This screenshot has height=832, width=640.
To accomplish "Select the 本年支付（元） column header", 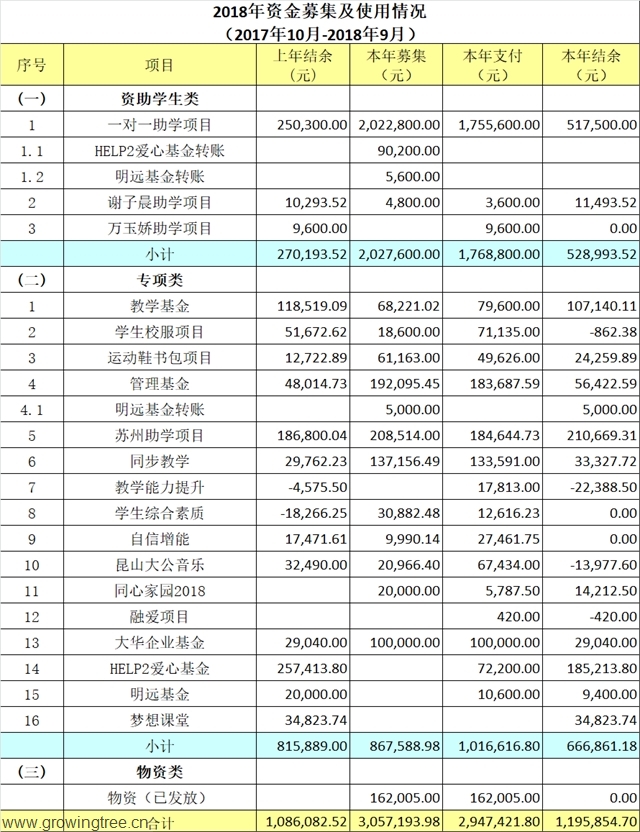I will (492, 66).
